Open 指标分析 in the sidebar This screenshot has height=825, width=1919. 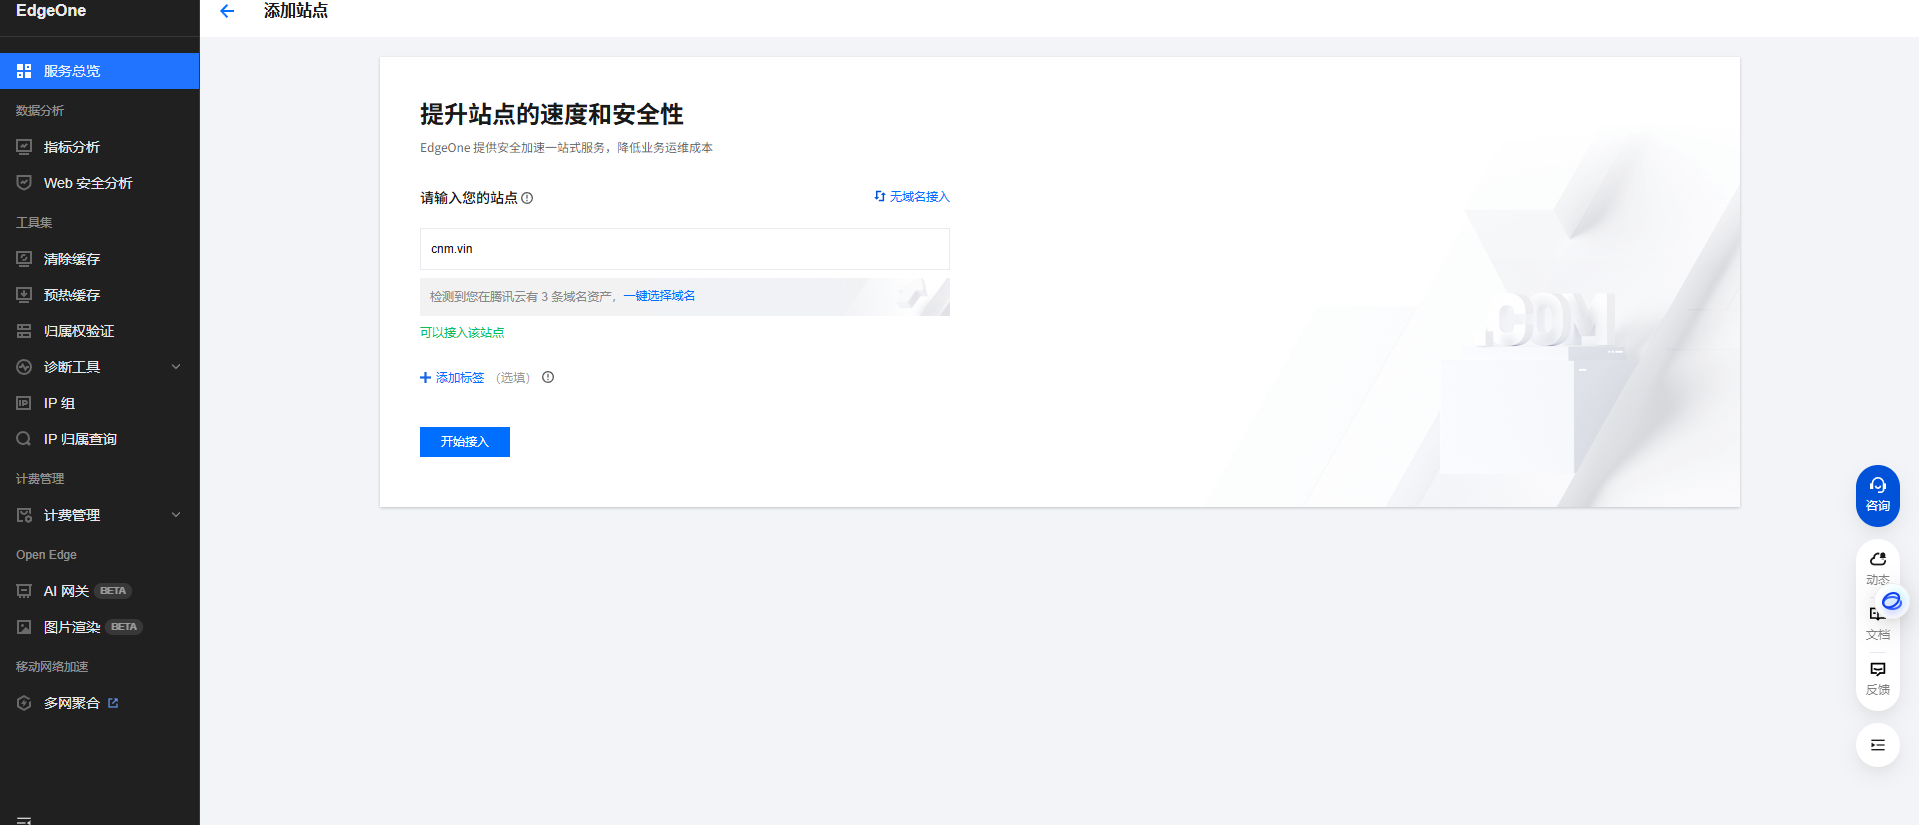tap(72, 147)
